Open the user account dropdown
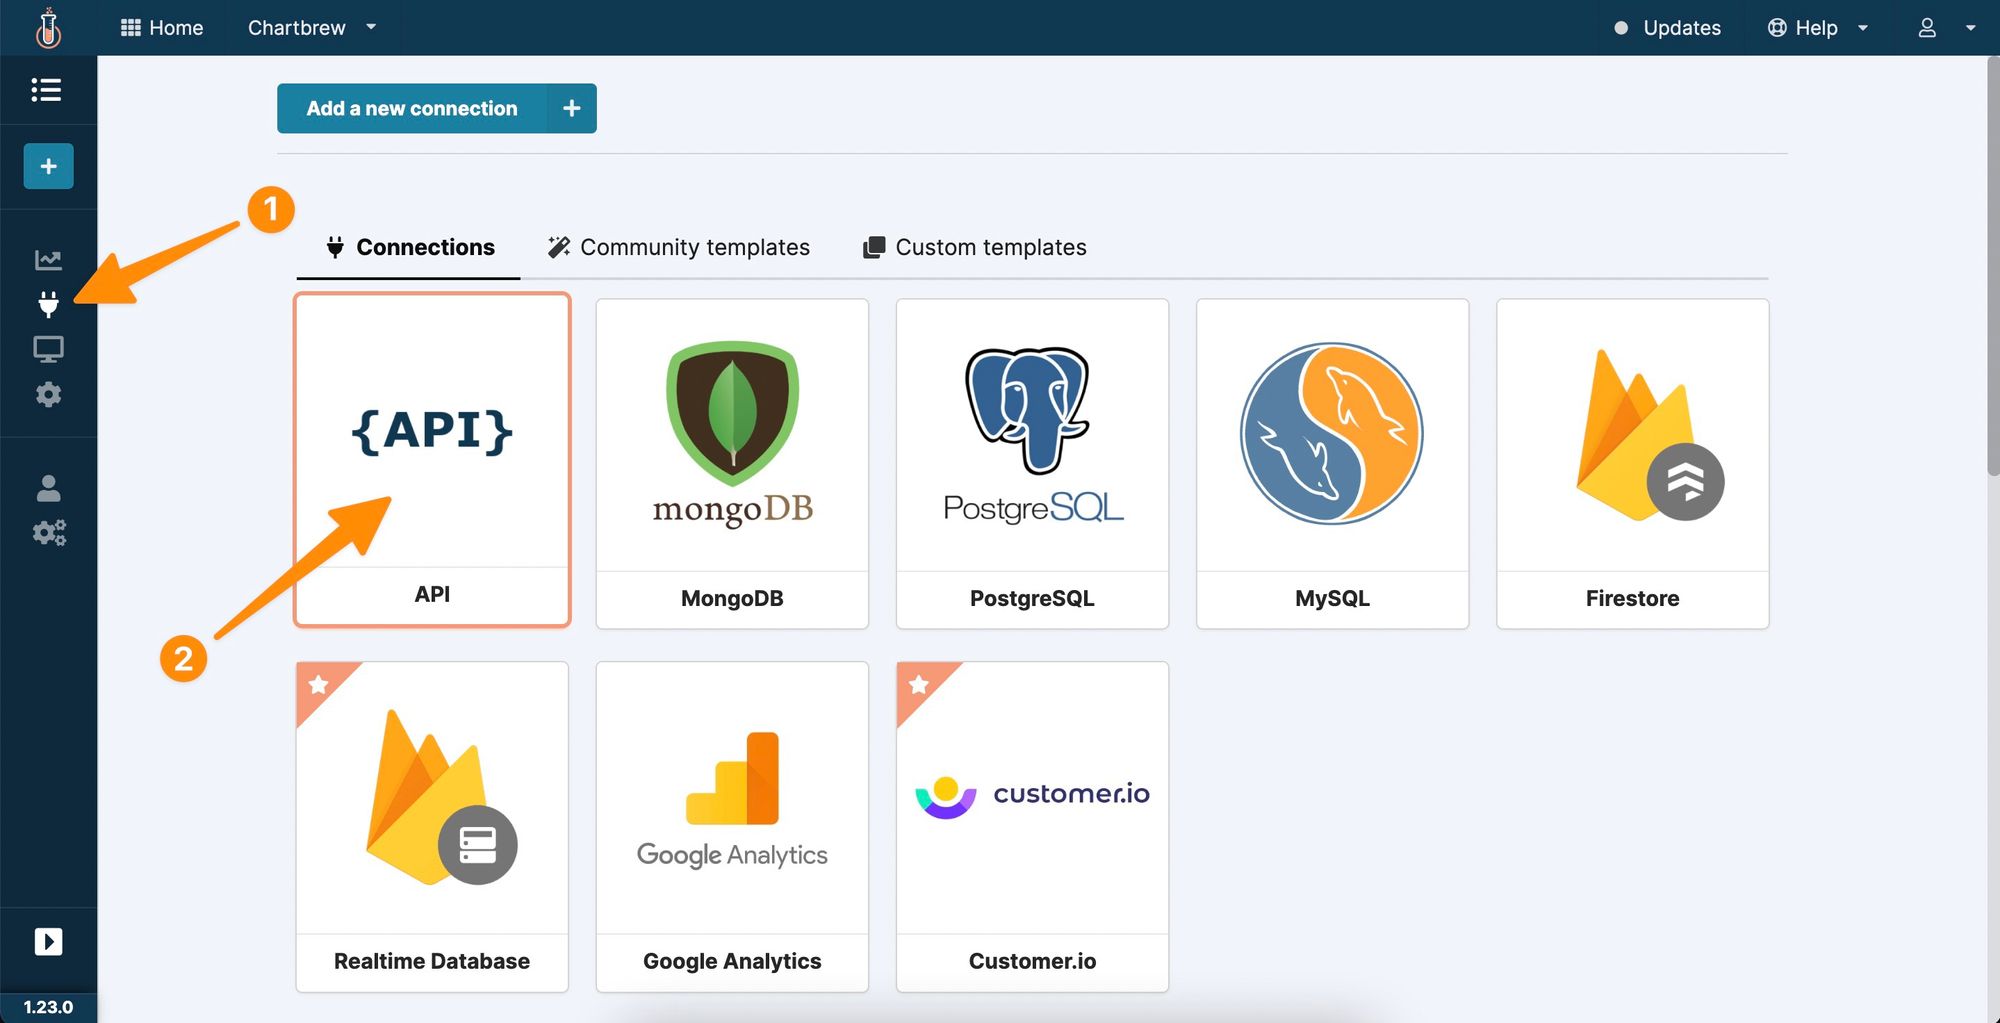2000x1023 pixels. (x=1946, y=28)
